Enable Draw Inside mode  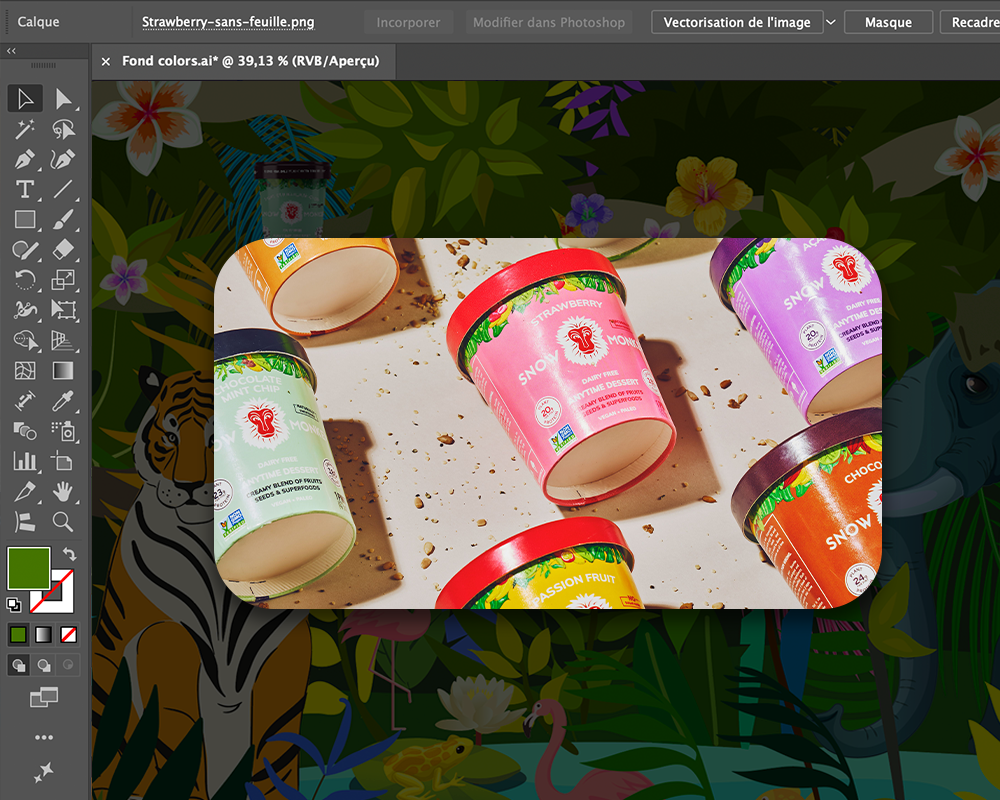coord(68,665)
